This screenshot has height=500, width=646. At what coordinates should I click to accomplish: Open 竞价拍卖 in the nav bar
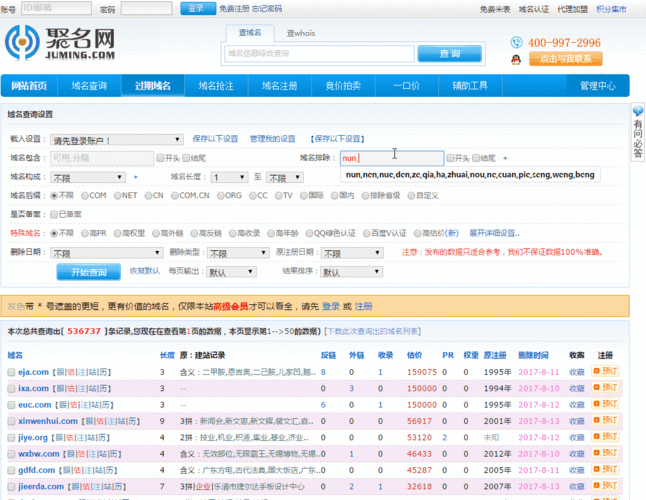(343, 86)
